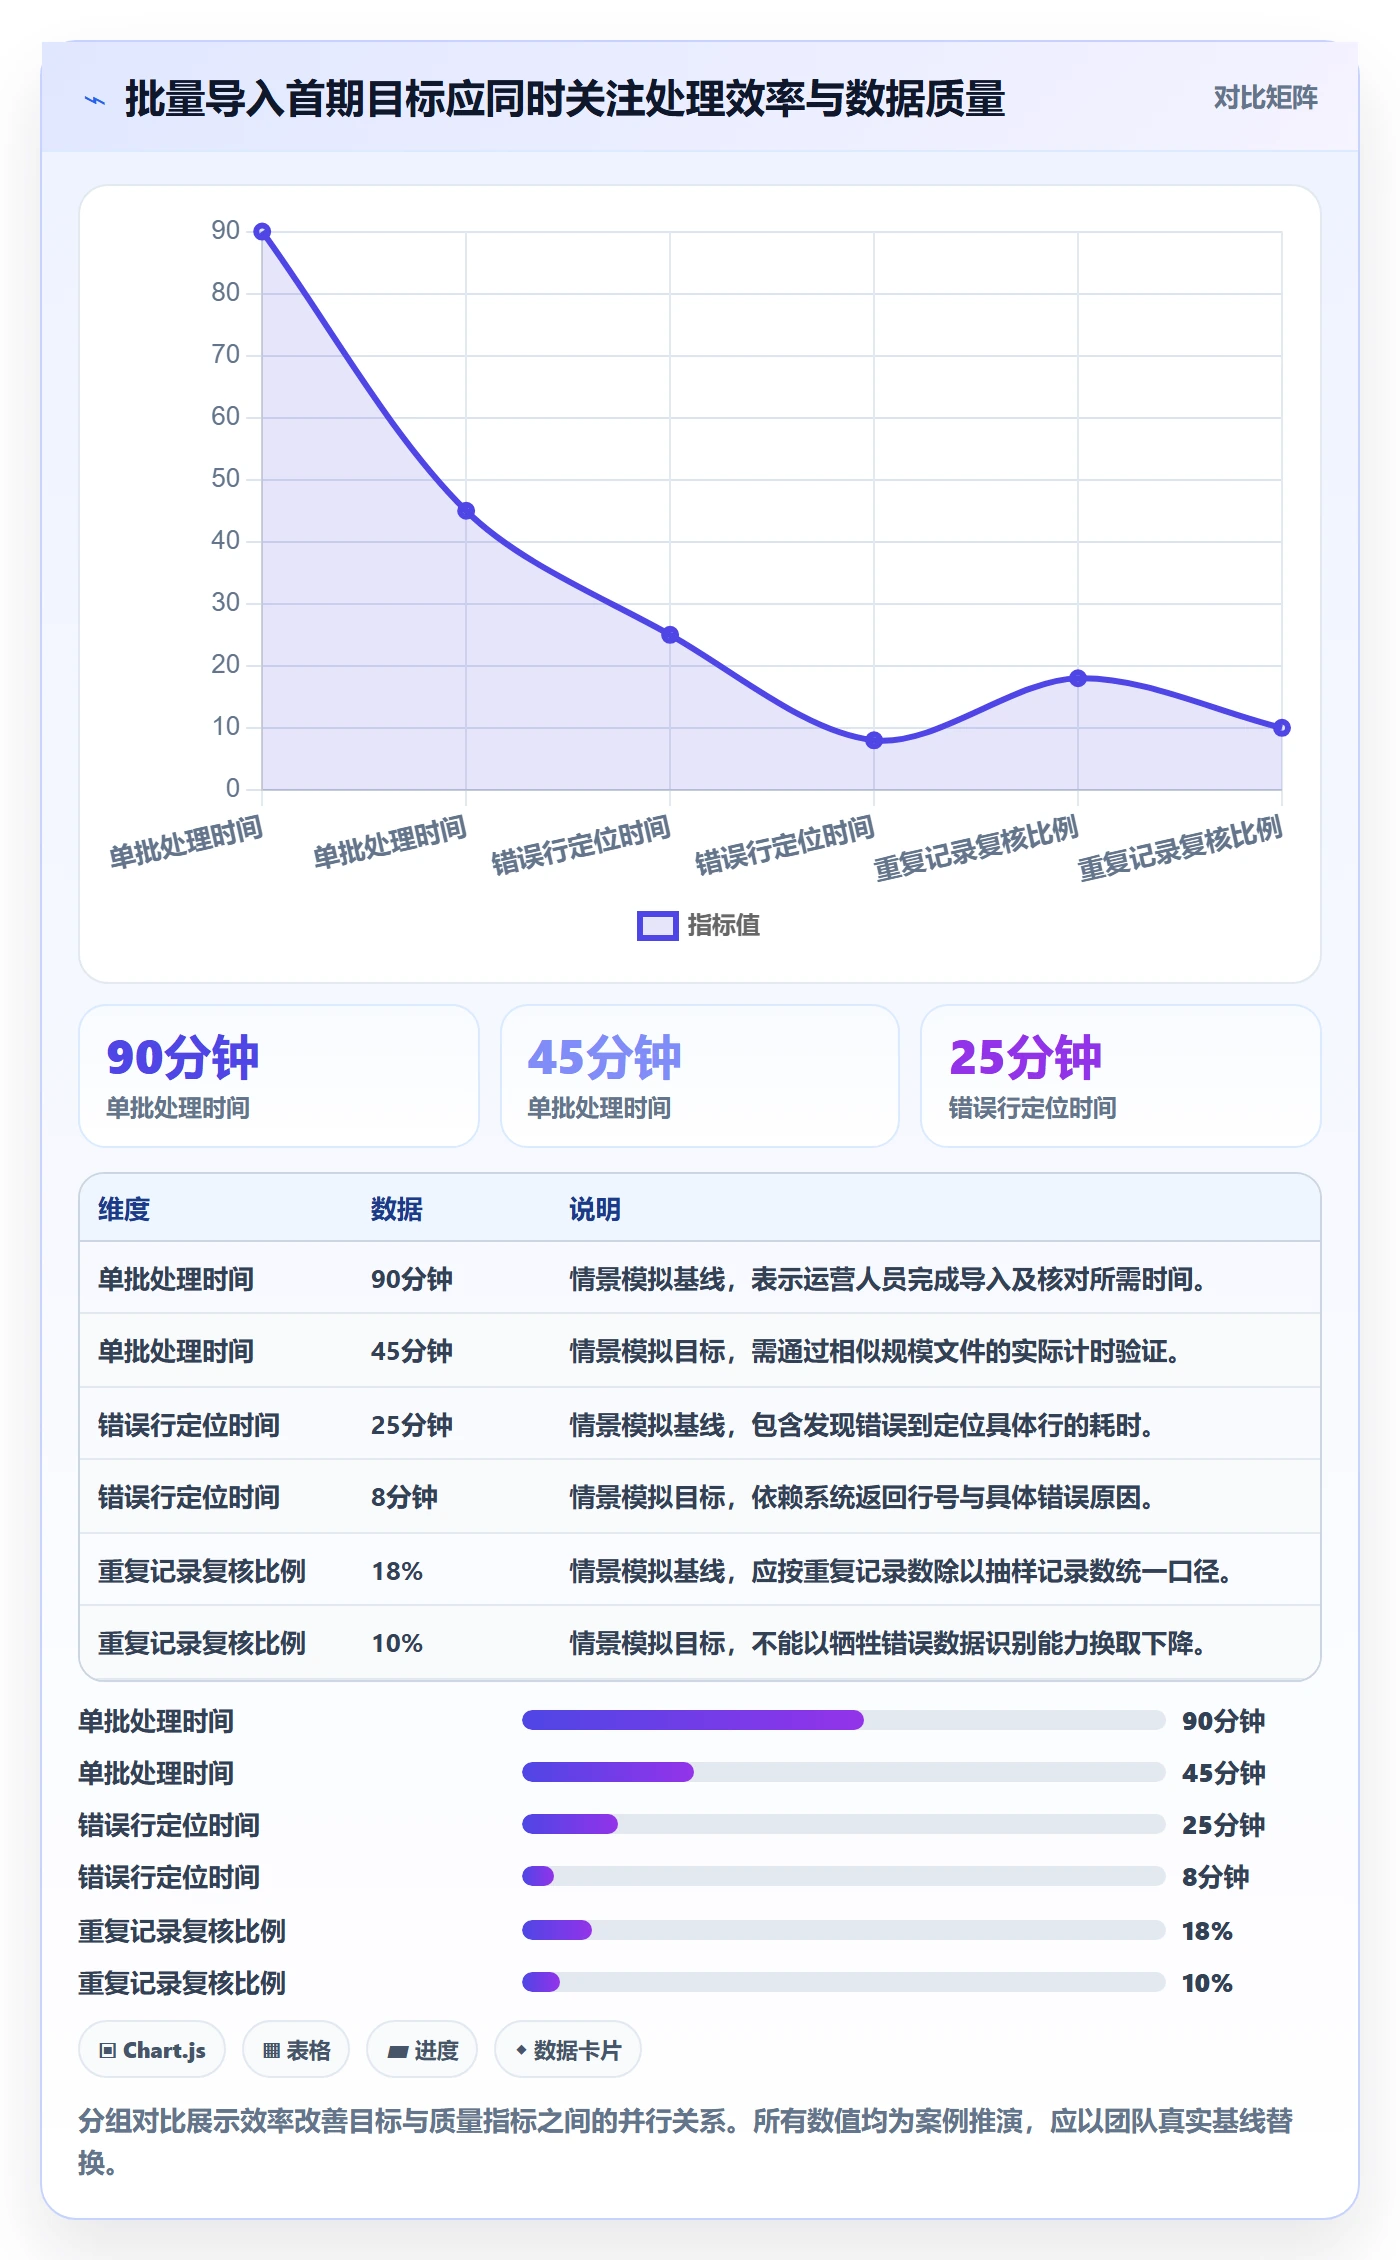The image size is (1400, 2260).
Task: Select the 数据卡片 tag chip
Action: pyautogui.click(x=568, y=2050)
